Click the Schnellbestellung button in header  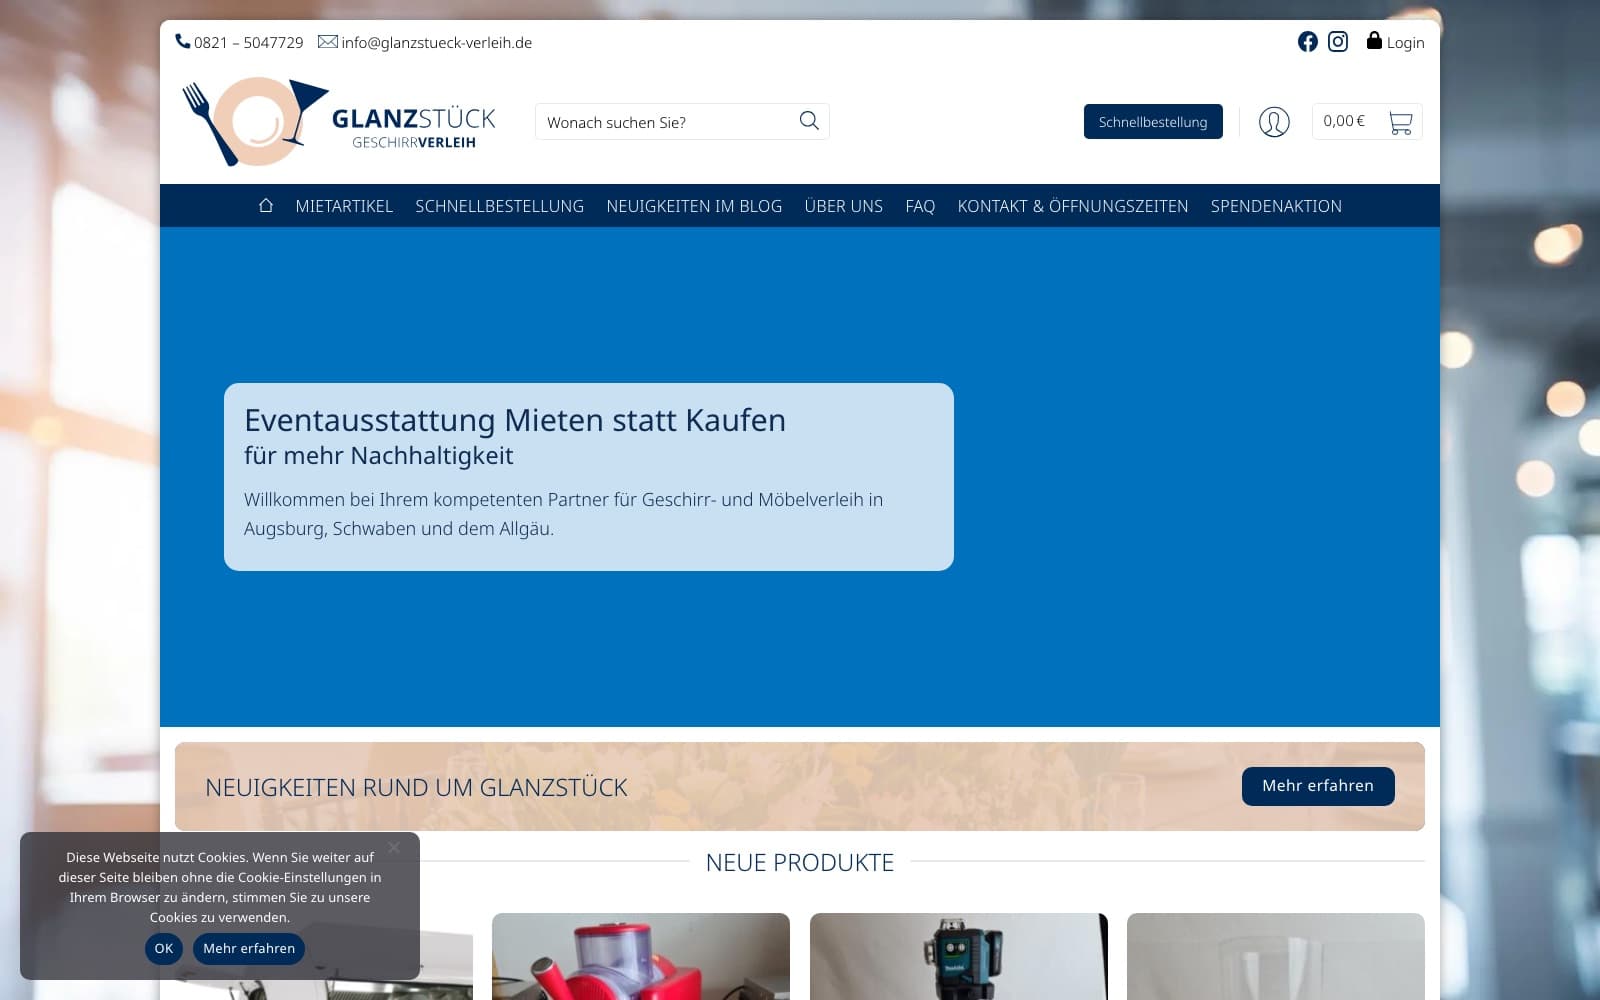pyautogui.click(x=1153, y=122)
